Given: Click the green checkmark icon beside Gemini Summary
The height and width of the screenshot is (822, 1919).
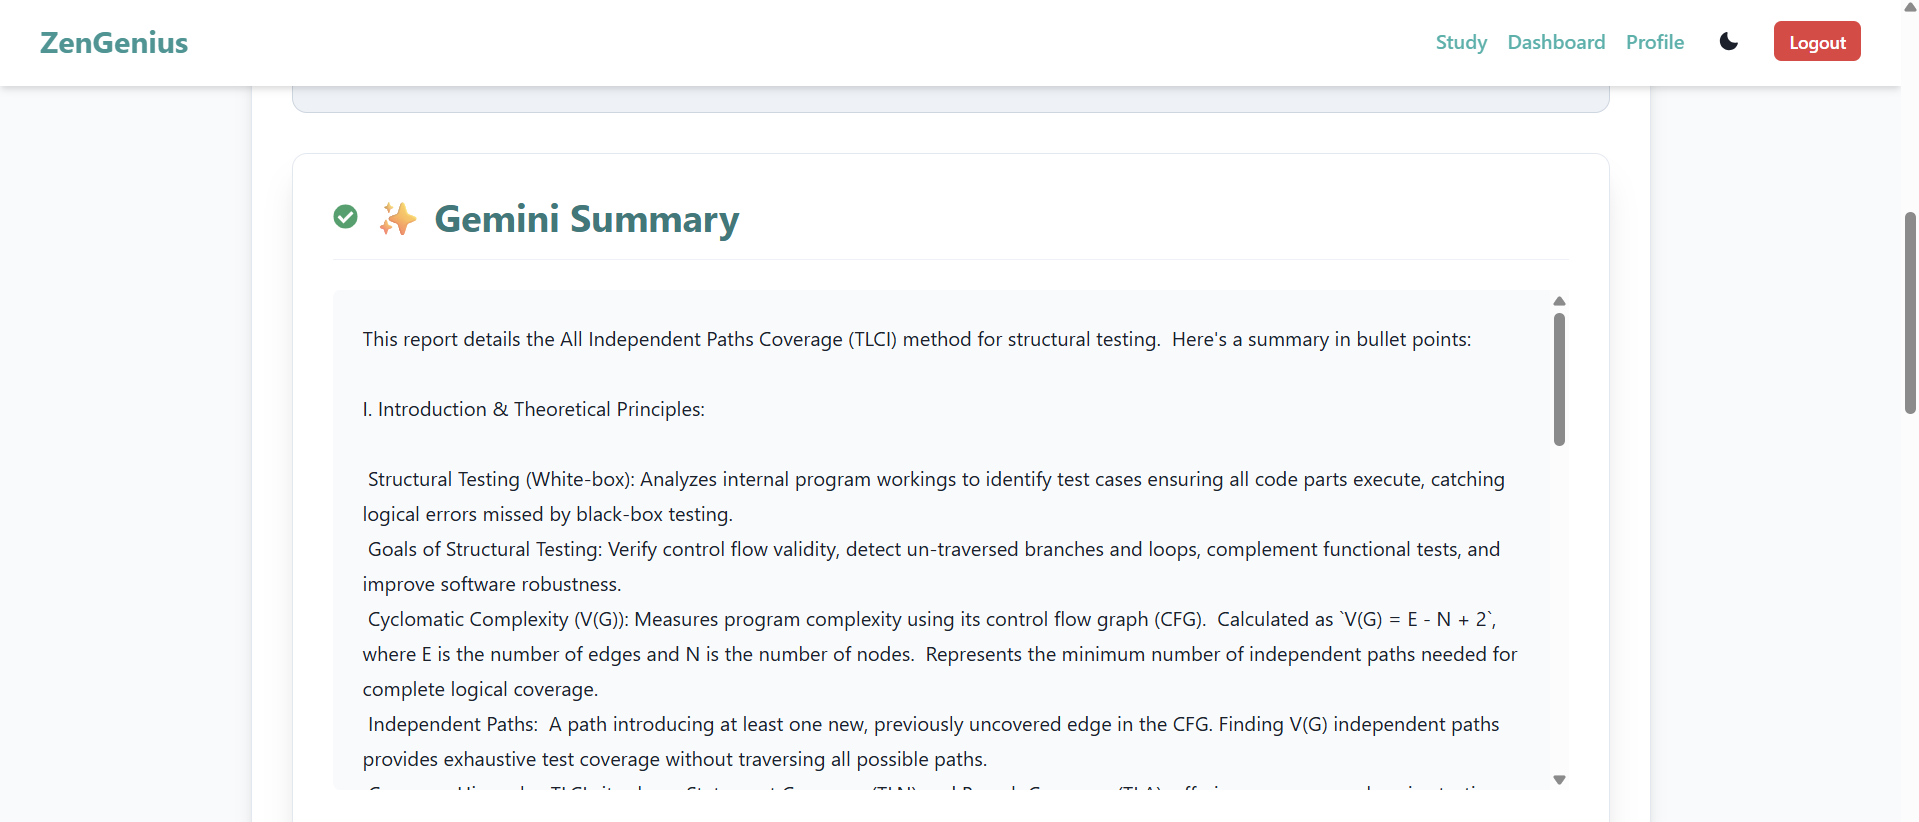Looking at the screenshot, I should (345, 217).
